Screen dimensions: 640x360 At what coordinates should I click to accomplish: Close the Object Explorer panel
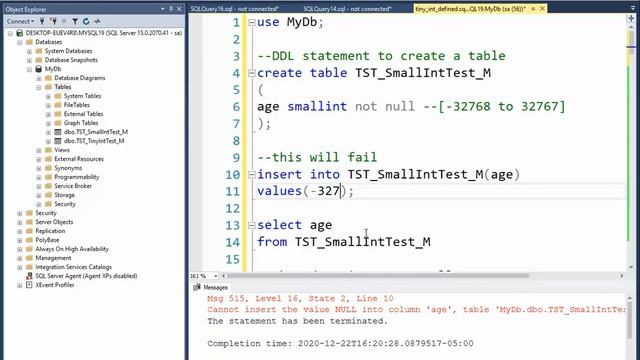pos(179,9)
